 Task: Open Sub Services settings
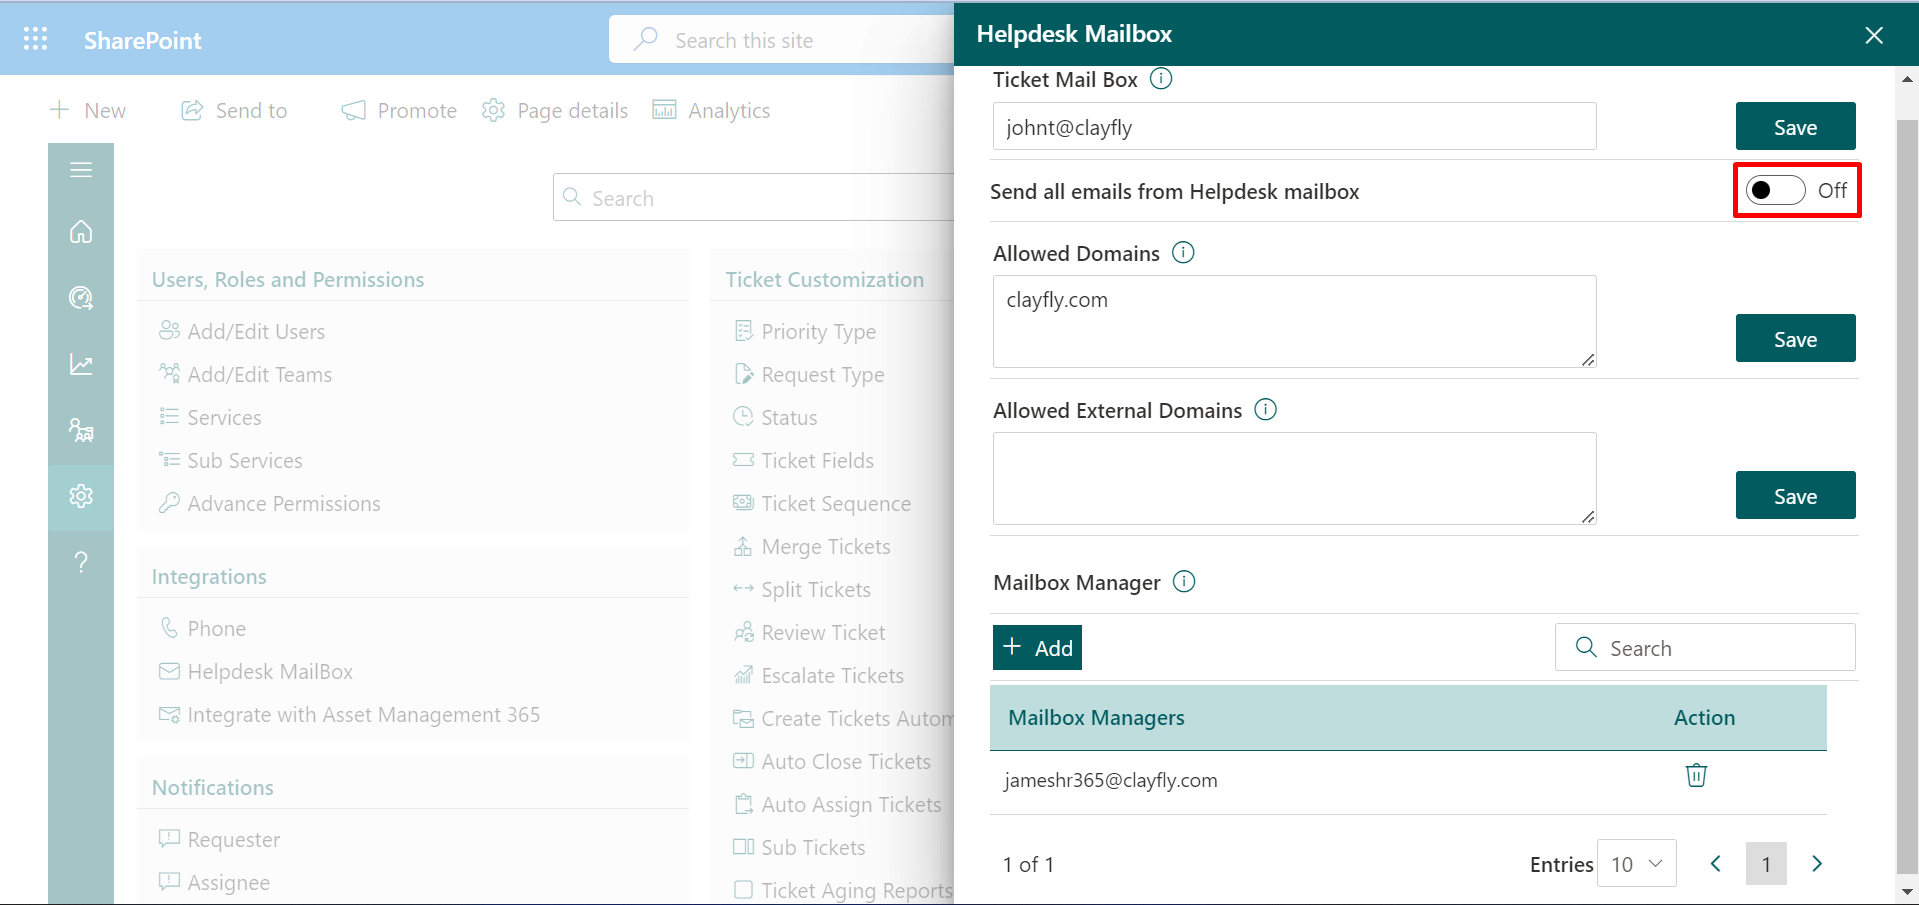tap(230, 460)
